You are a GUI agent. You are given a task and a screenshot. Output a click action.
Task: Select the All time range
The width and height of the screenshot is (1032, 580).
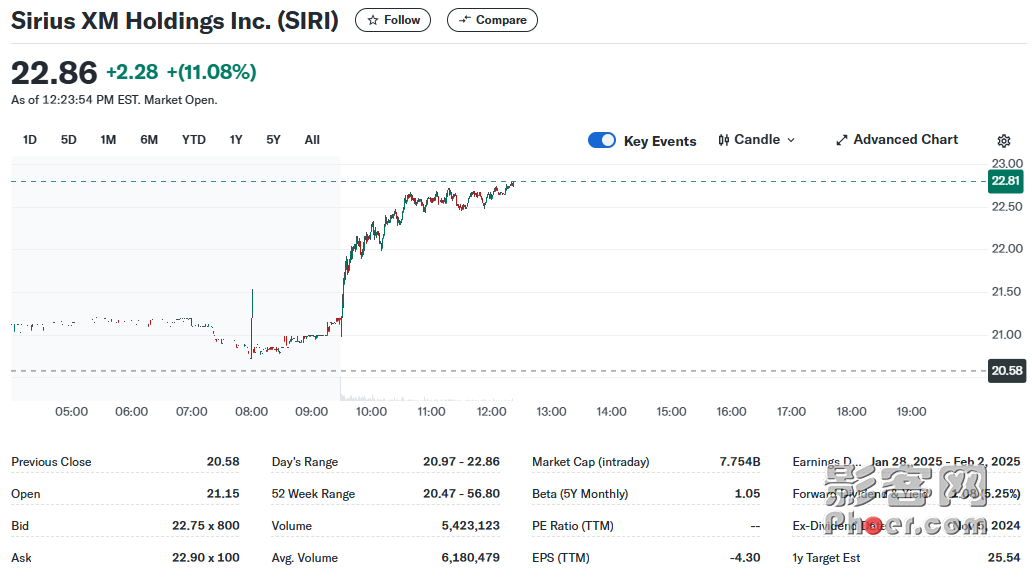click(312, 140)
